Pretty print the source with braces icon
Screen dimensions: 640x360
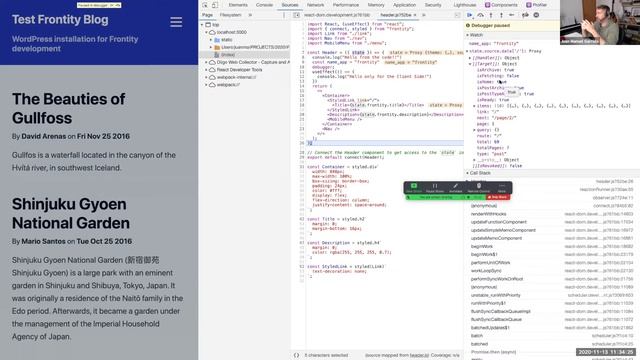(x=296, y=355)
